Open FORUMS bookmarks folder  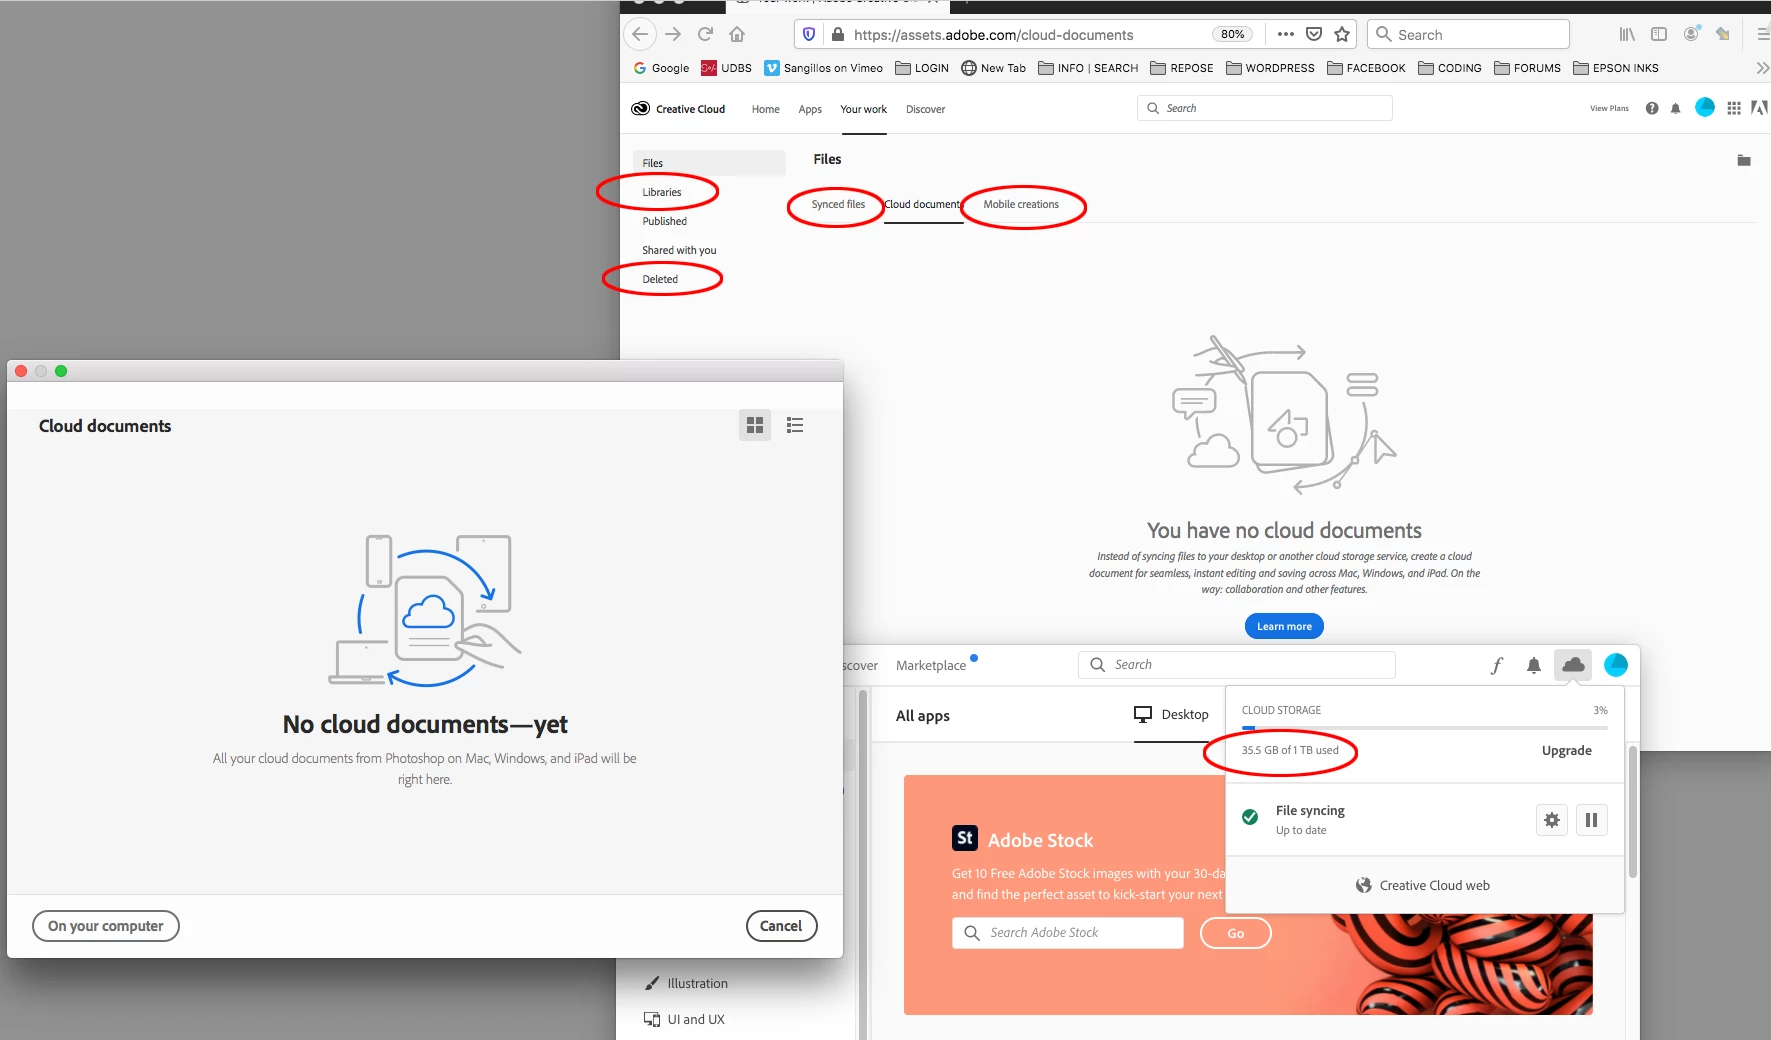tap(1527, 68)
